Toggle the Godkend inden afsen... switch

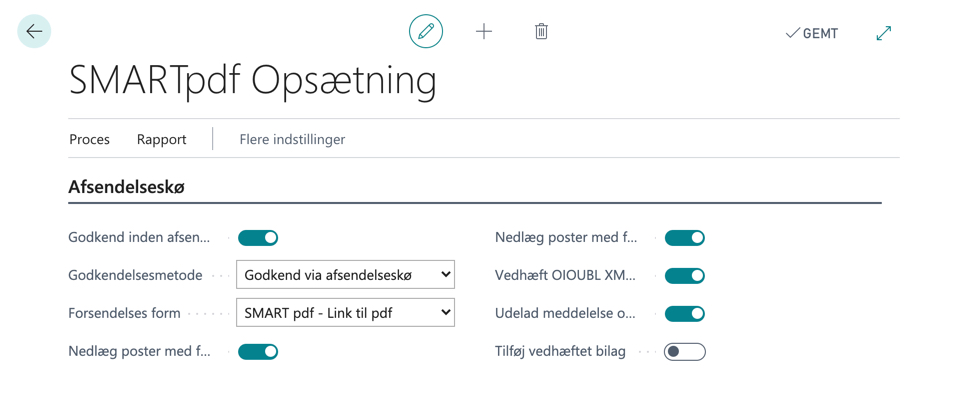[258, 238]
